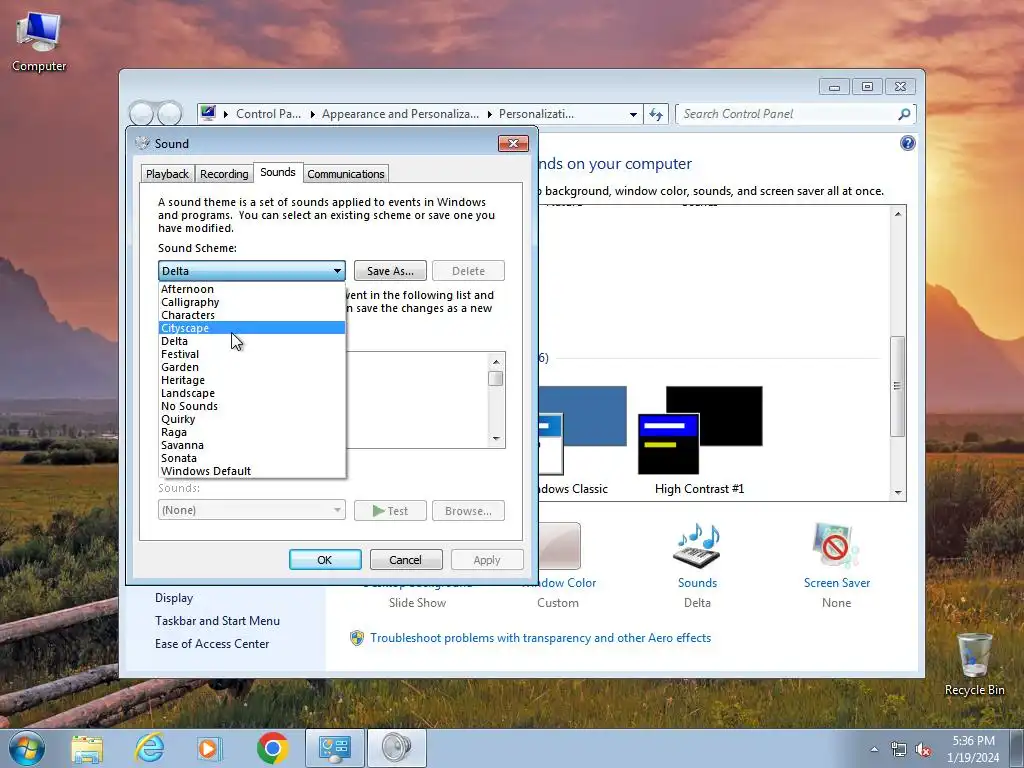Click OK in the Sound dialog
Viewport: 1024px width, 768px height.
coord(325,560)
